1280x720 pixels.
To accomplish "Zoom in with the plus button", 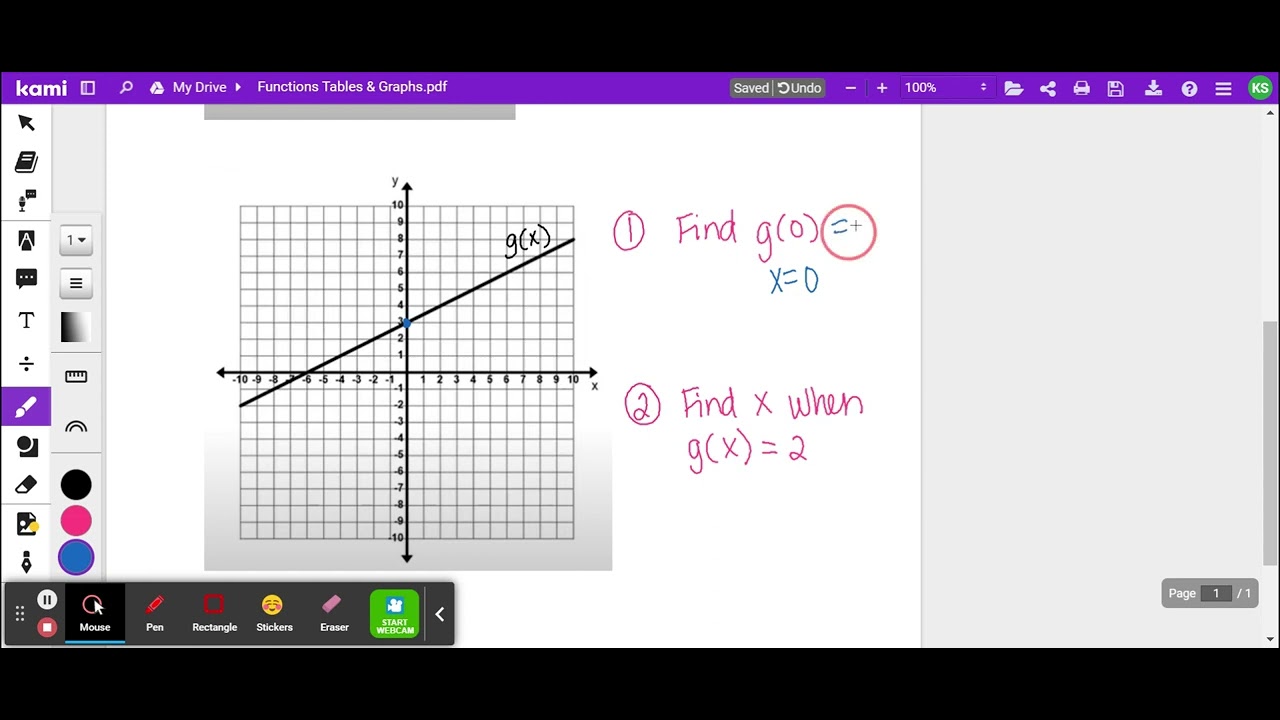I will coord(882,88).
